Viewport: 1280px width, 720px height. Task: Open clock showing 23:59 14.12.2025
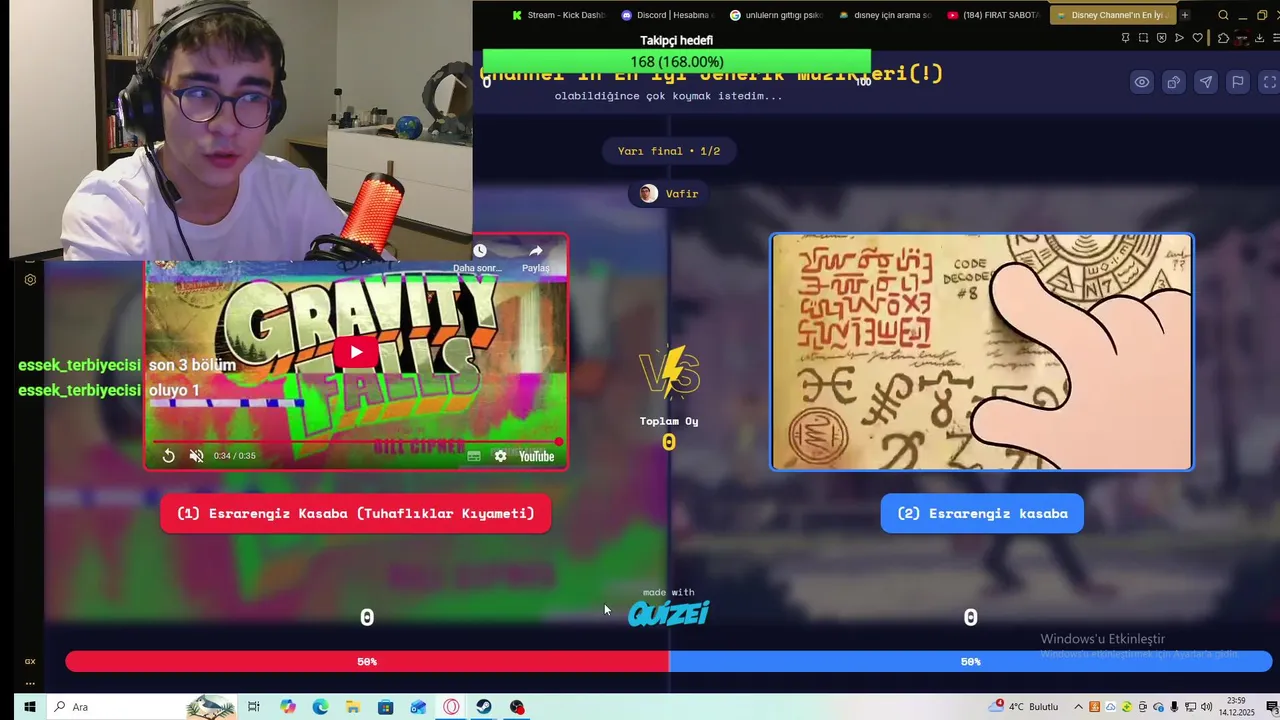1237,707
